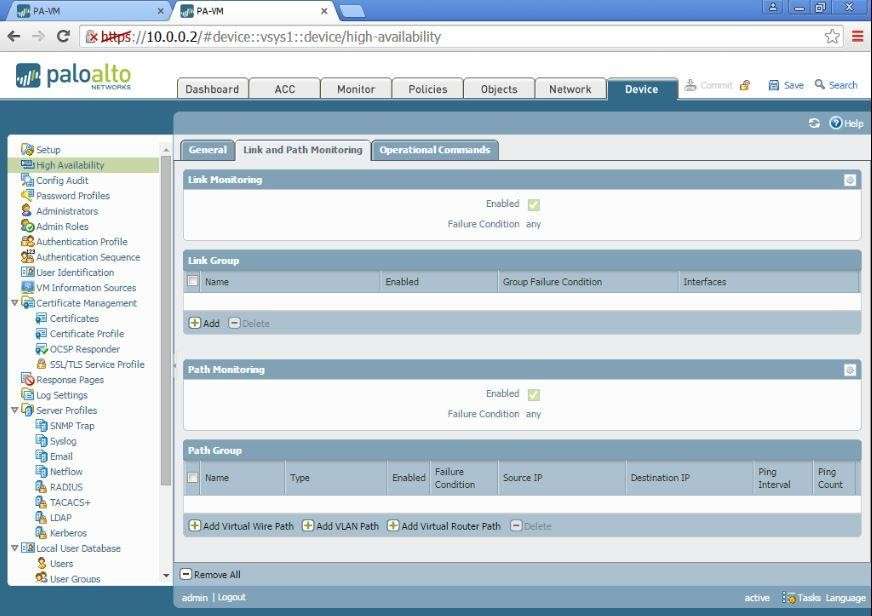Click the Tasks icon in status bar
This screenshot has width=872, height=616.
click(789, 598)
